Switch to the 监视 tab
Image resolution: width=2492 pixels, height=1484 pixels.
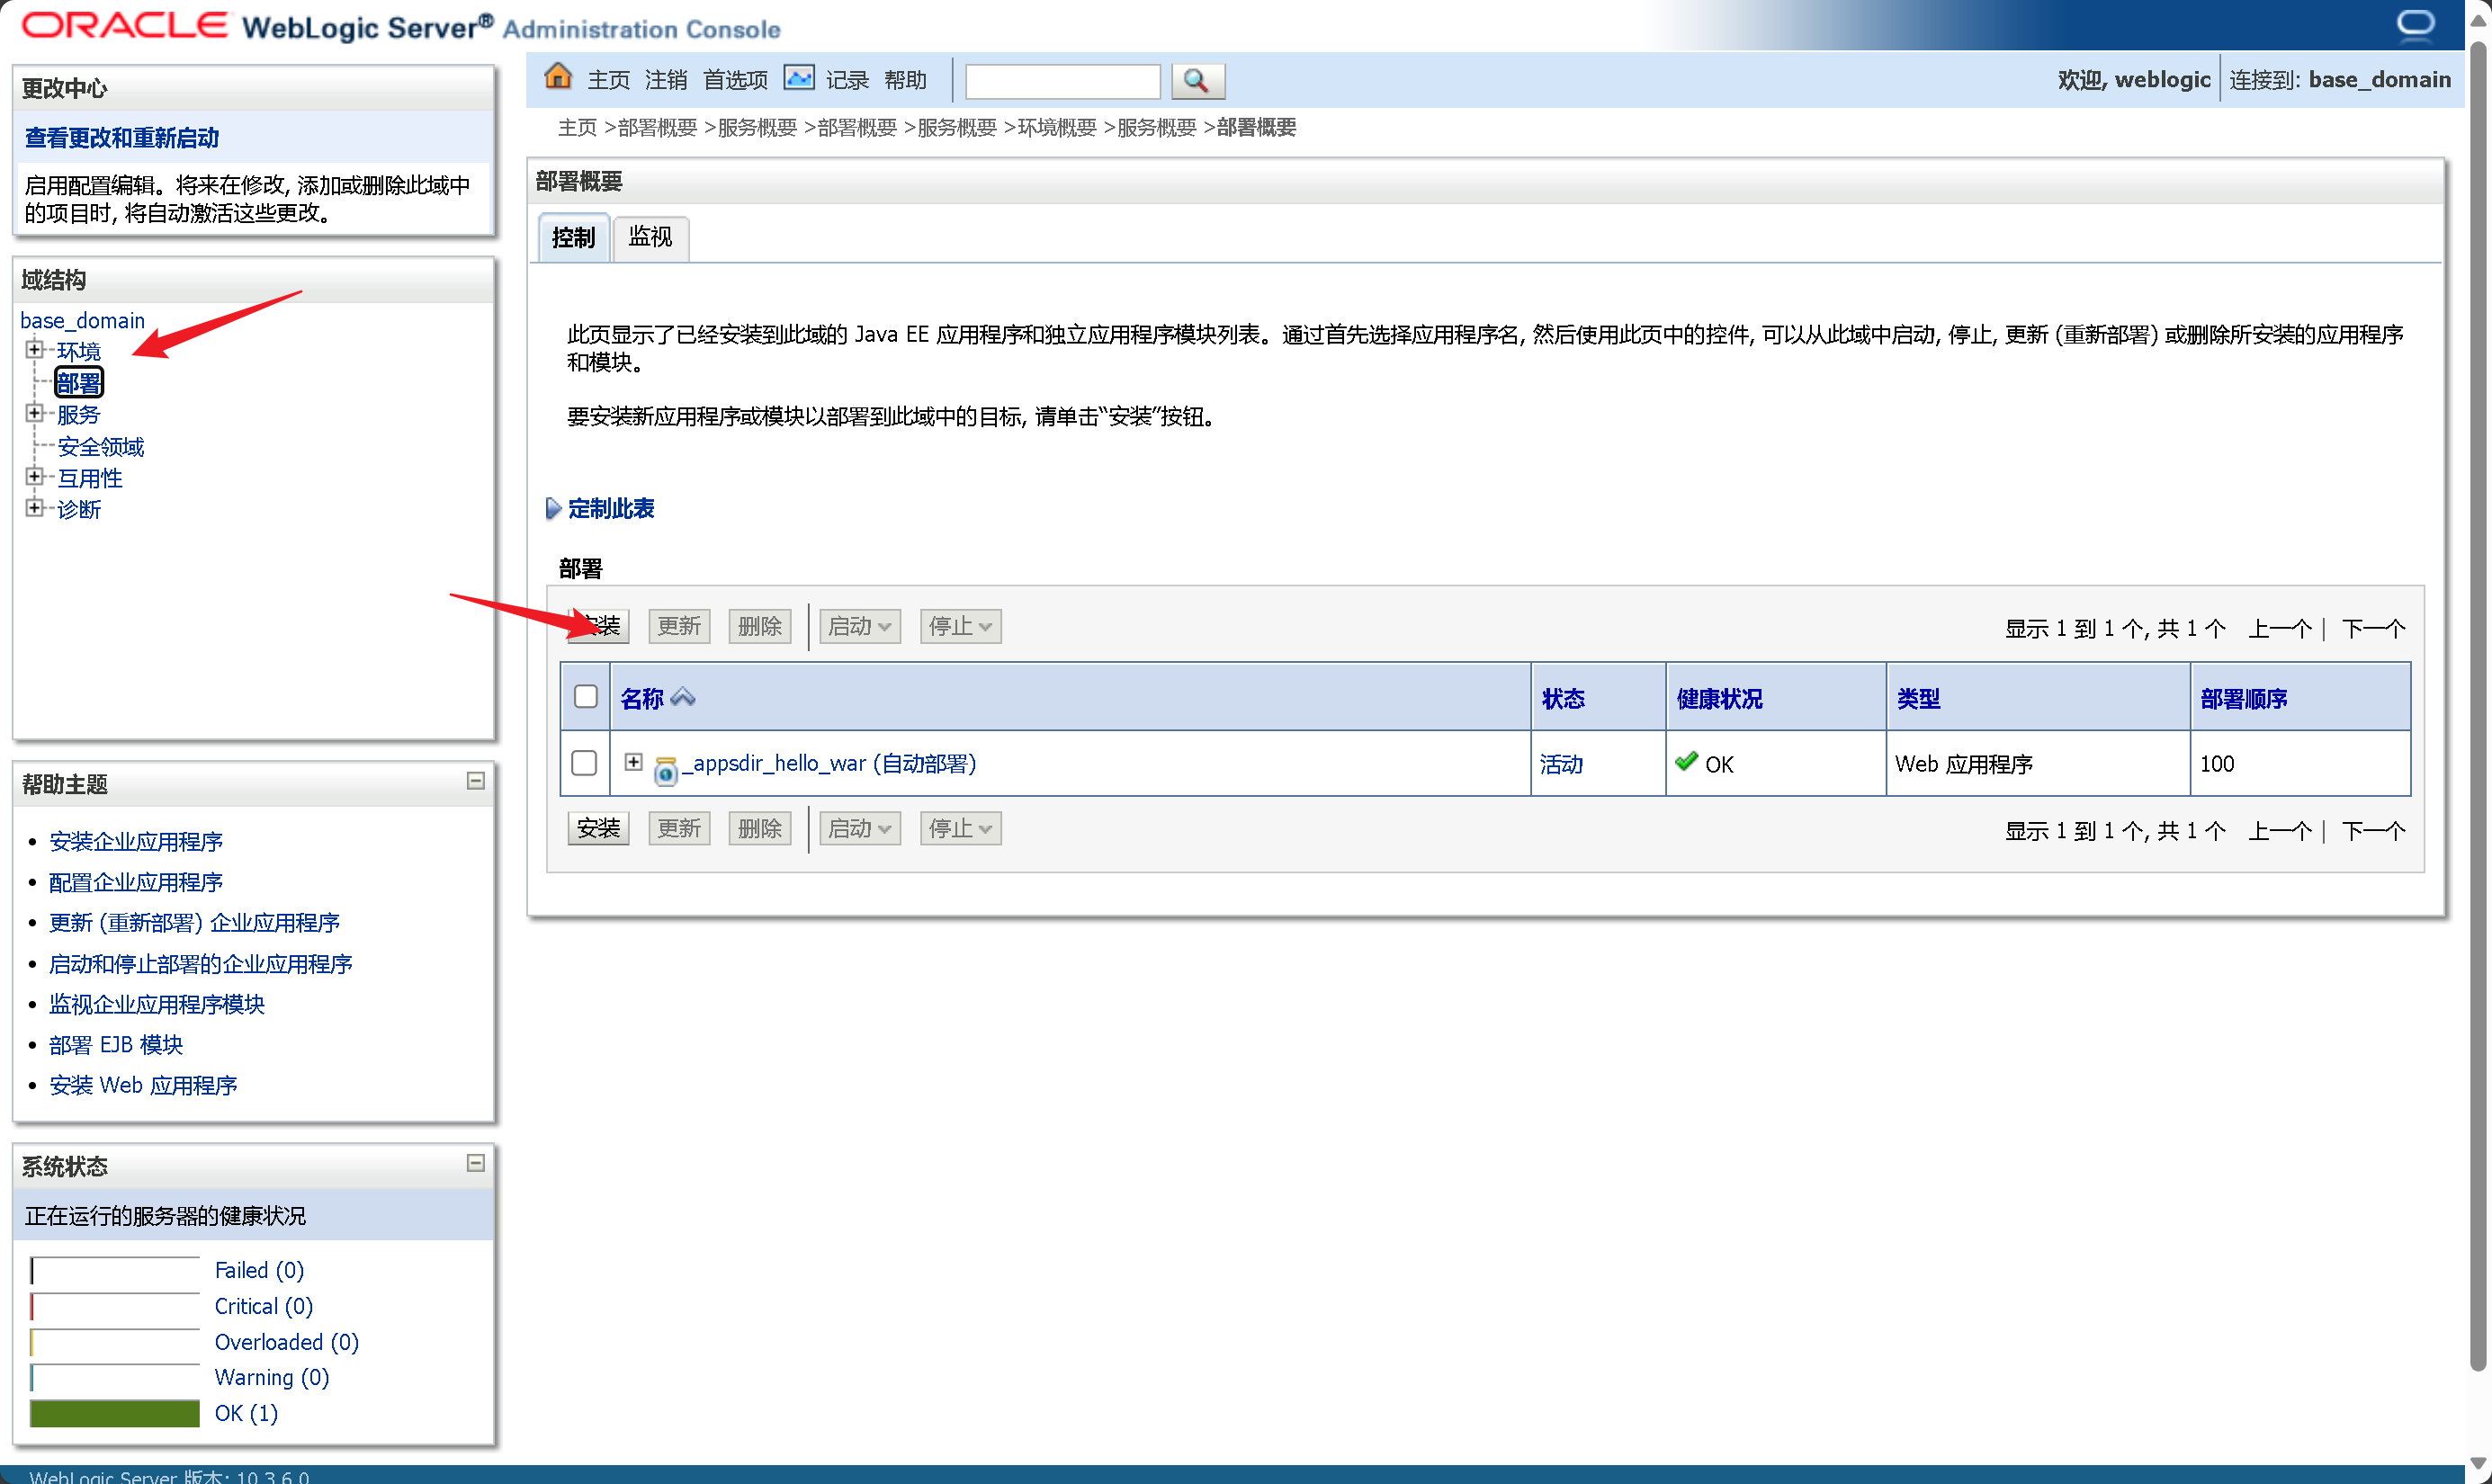(650, 238)
